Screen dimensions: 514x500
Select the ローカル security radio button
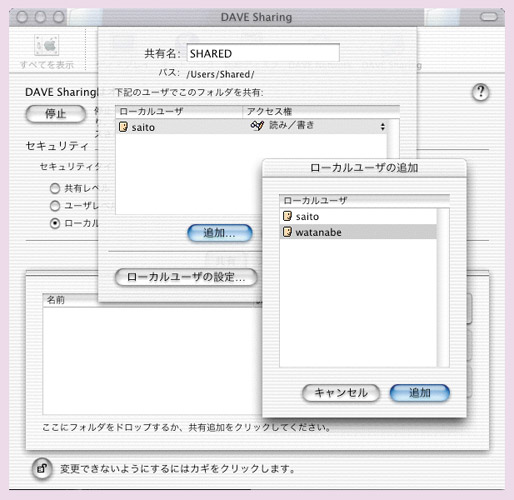click(x=55, y=223)
